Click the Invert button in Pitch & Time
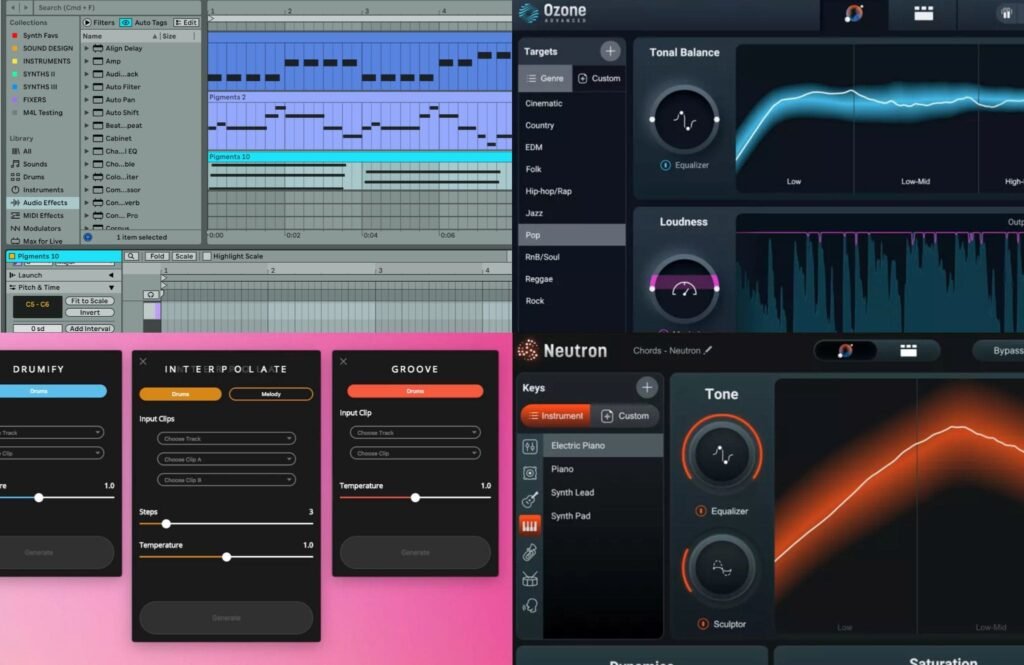The width and height of the screenshot is (1024, 665). (x=89, y=313)
